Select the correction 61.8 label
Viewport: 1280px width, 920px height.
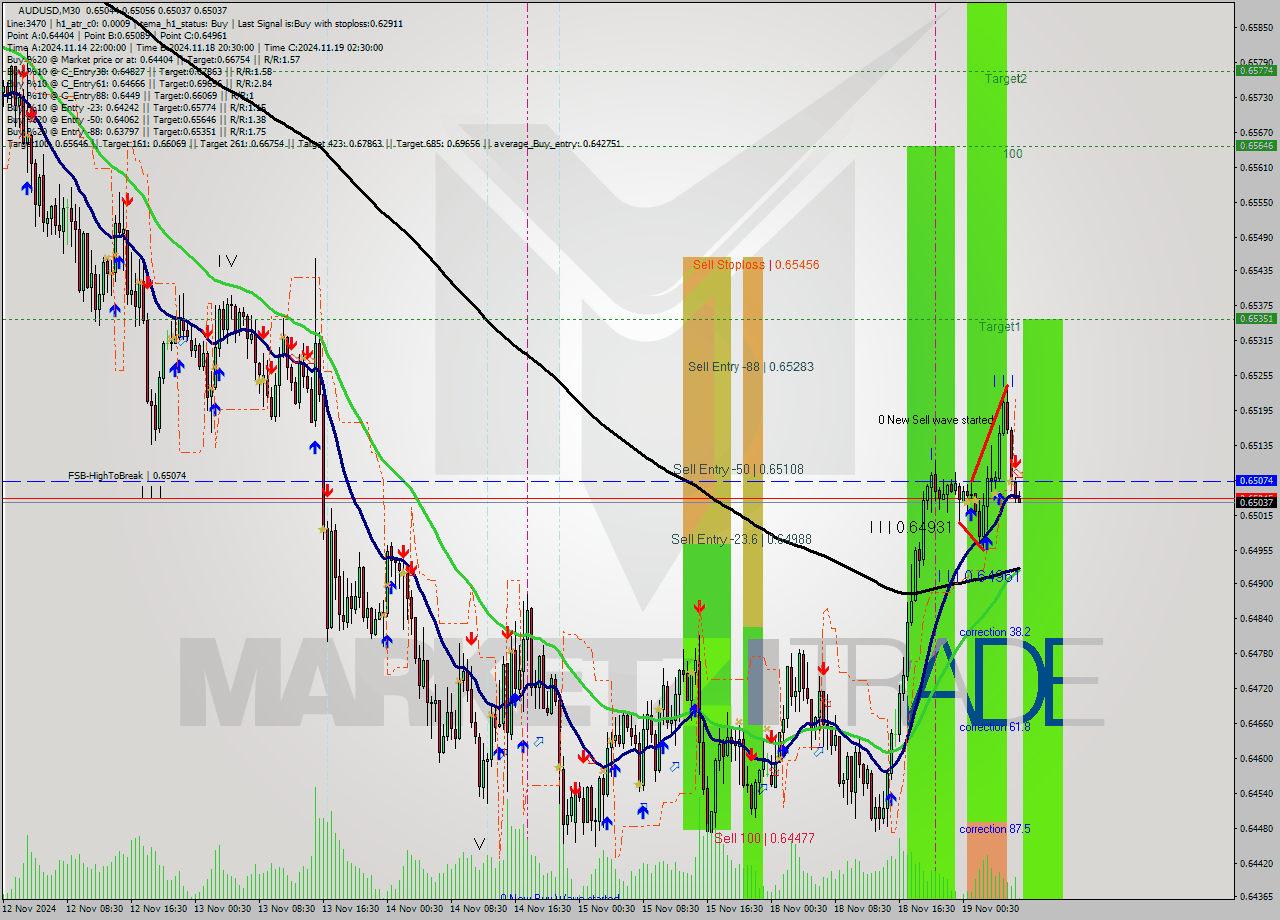[994, 727]
